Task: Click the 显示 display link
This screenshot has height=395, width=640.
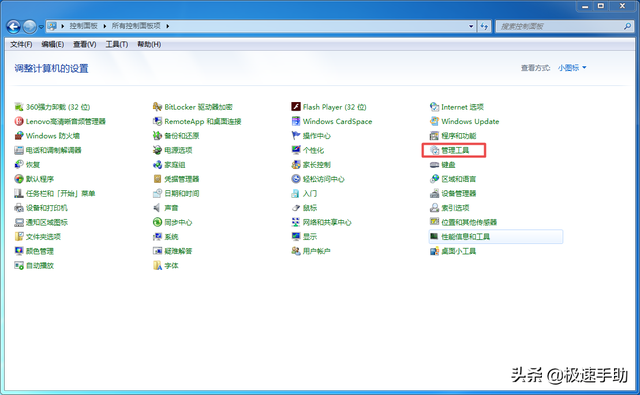Action: pyautogui.click(x=310, y=237)
